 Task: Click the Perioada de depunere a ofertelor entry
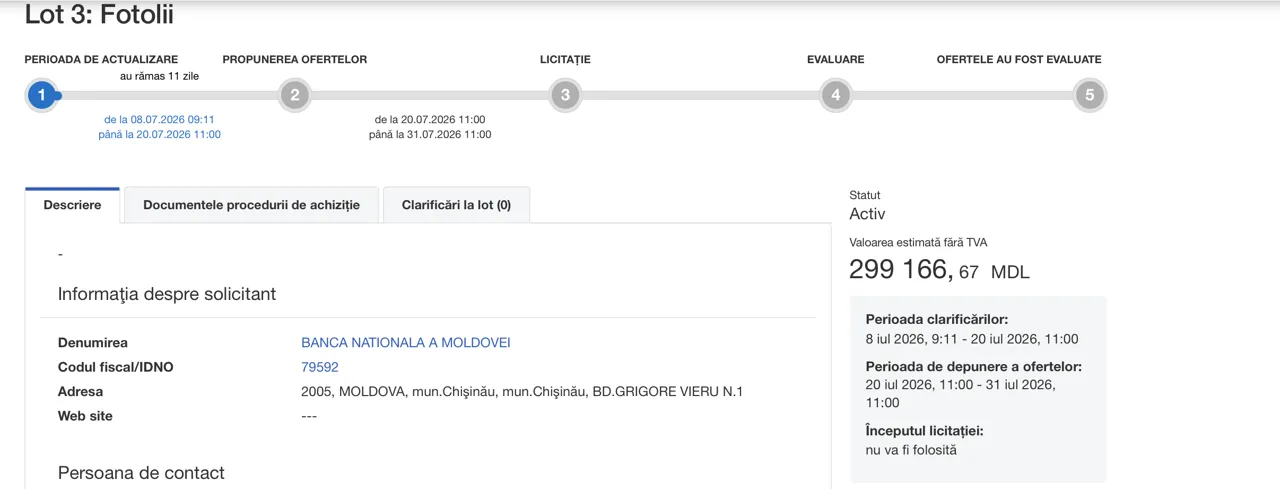click(x=974, y=385)
